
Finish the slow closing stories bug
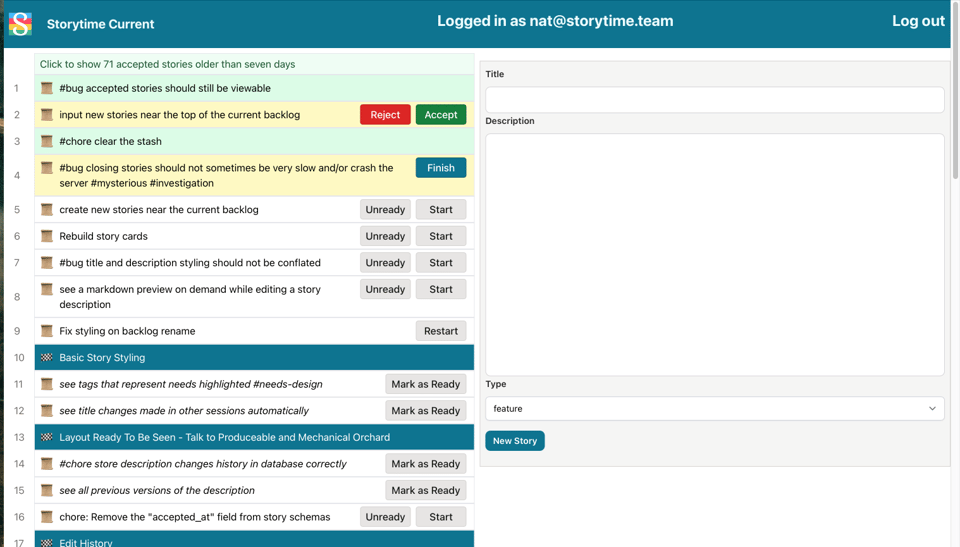[440, 168]
